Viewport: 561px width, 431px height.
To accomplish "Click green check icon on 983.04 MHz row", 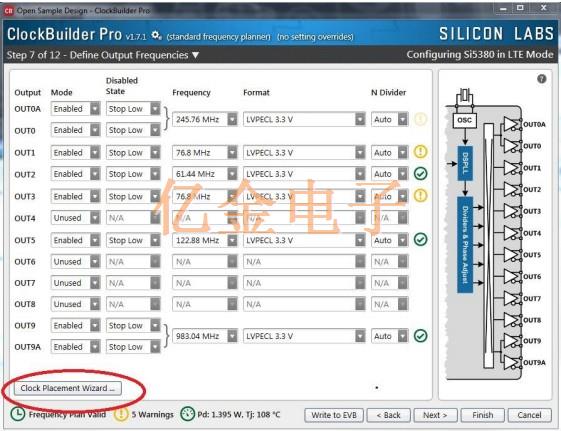I will point(420,336).
